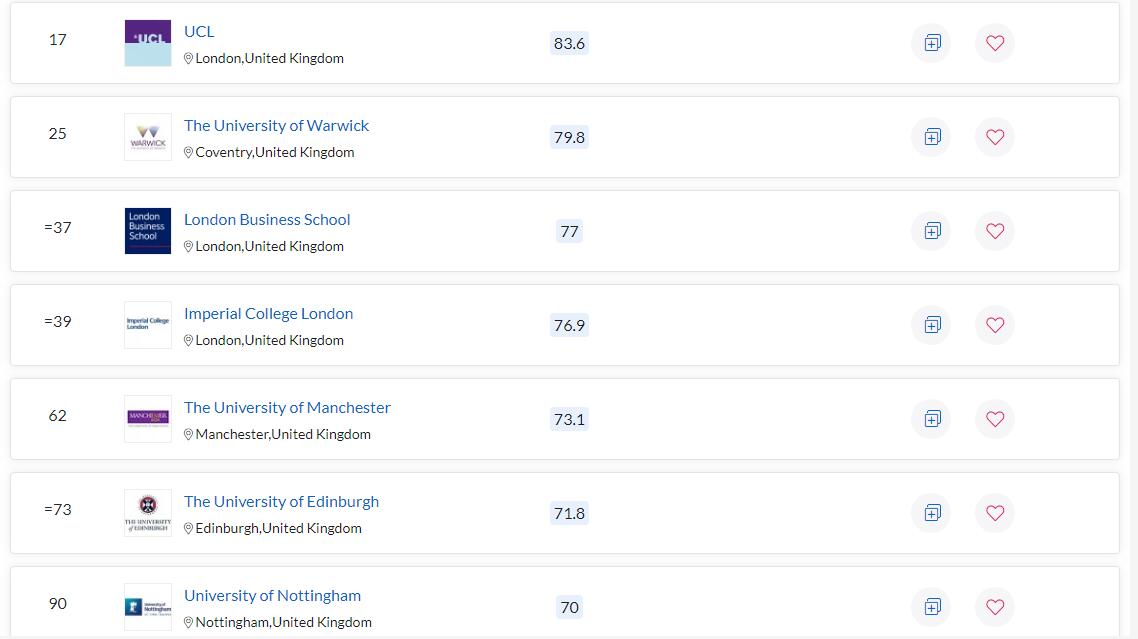
Task: Add University of Edinburgh to compare
Action: (x=931, y=513)
